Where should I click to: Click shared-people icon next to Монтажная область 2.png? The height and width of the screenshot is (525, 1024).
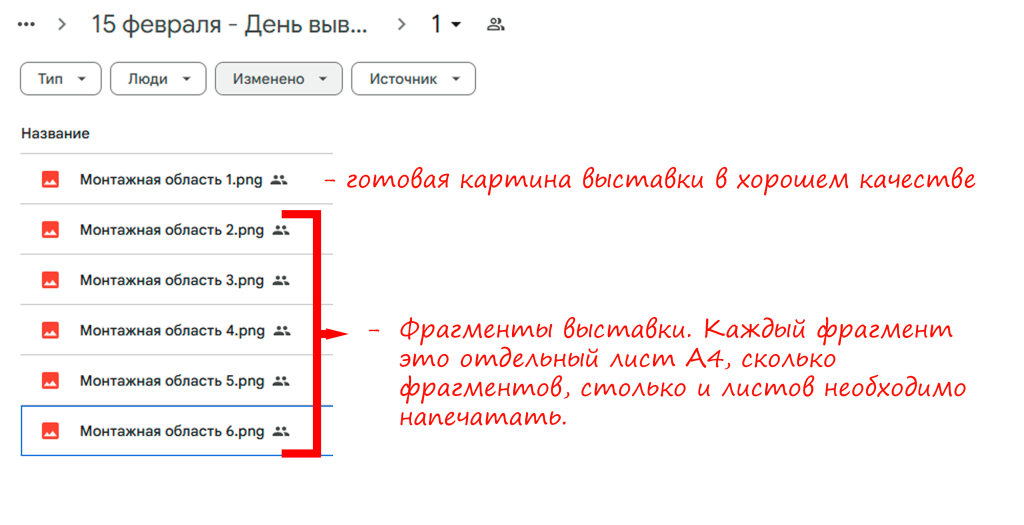281,230
